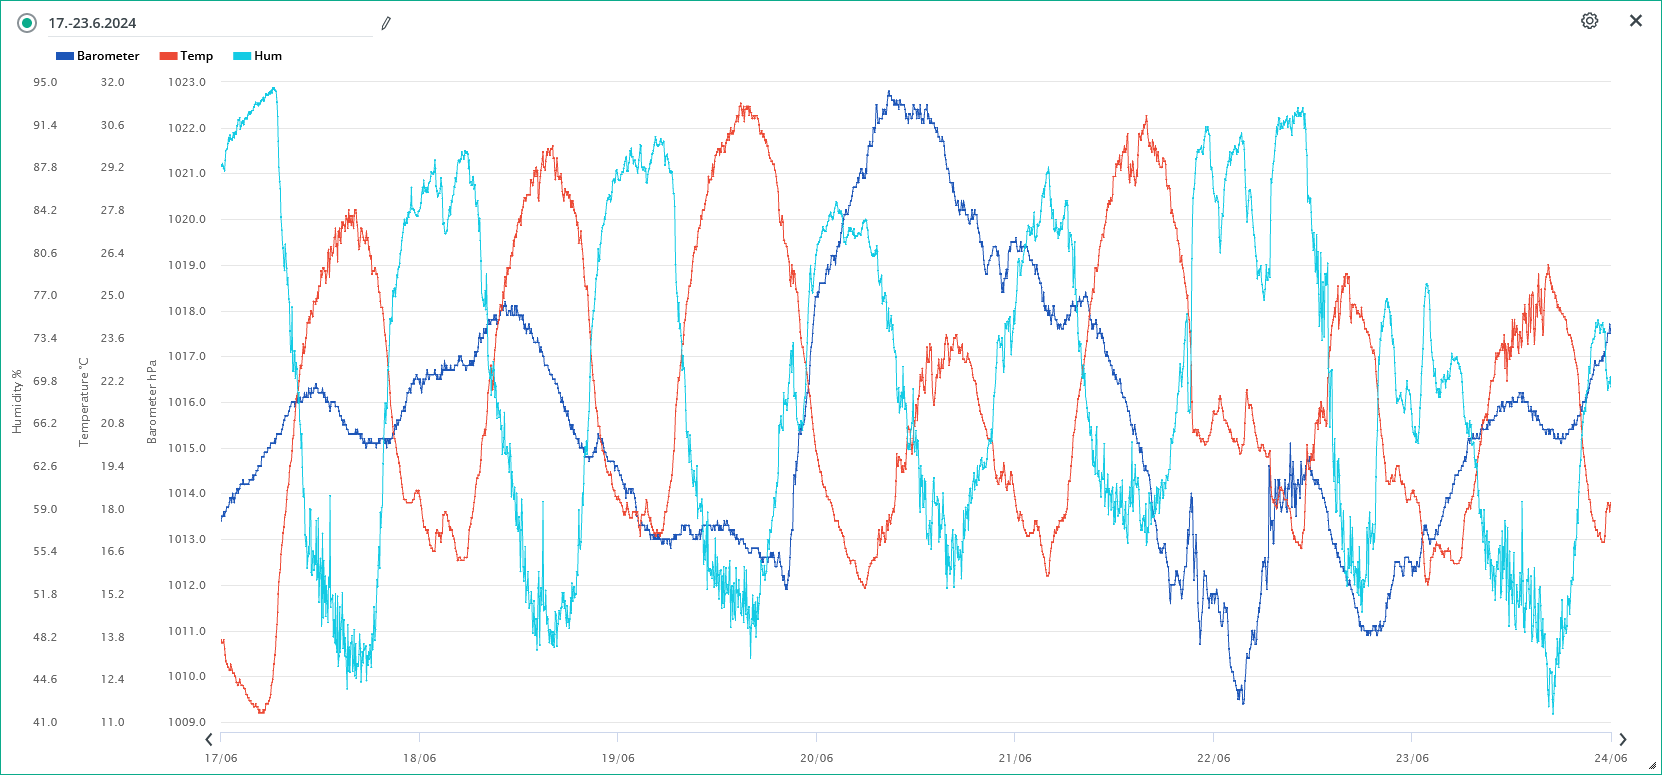This screenshot has height=775, width=1662.
Task: Toggle the Temp series legend label
Action: (196, 56)
